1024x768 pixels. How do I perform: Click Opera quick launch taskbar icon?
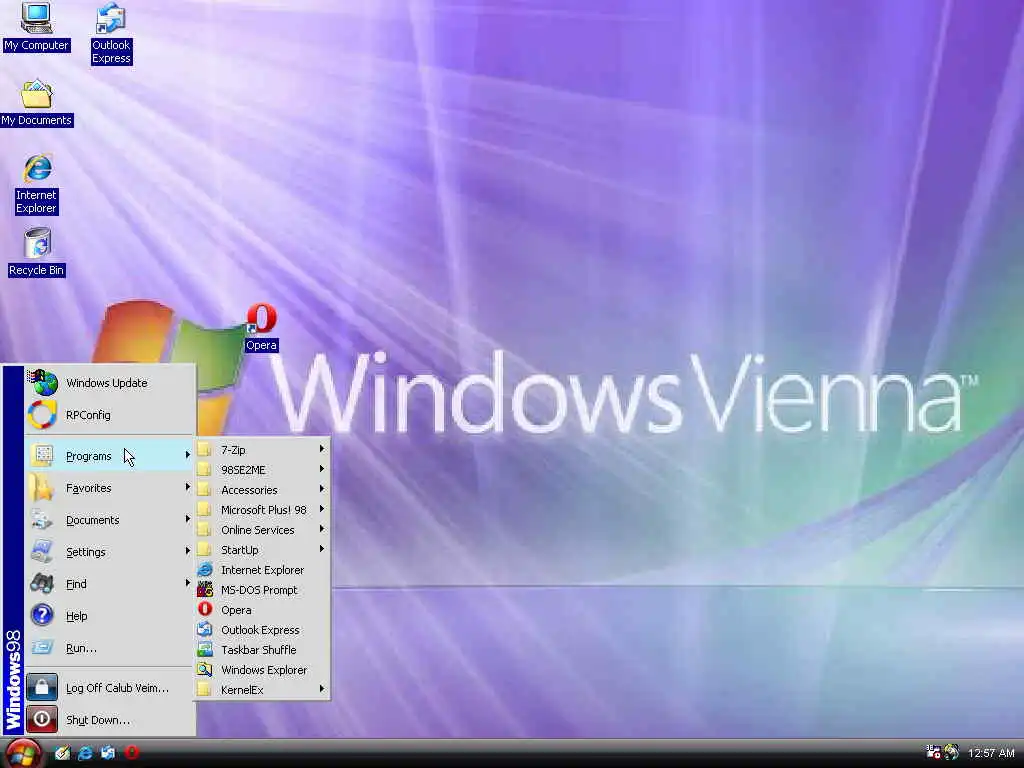(x=132, y=752)
